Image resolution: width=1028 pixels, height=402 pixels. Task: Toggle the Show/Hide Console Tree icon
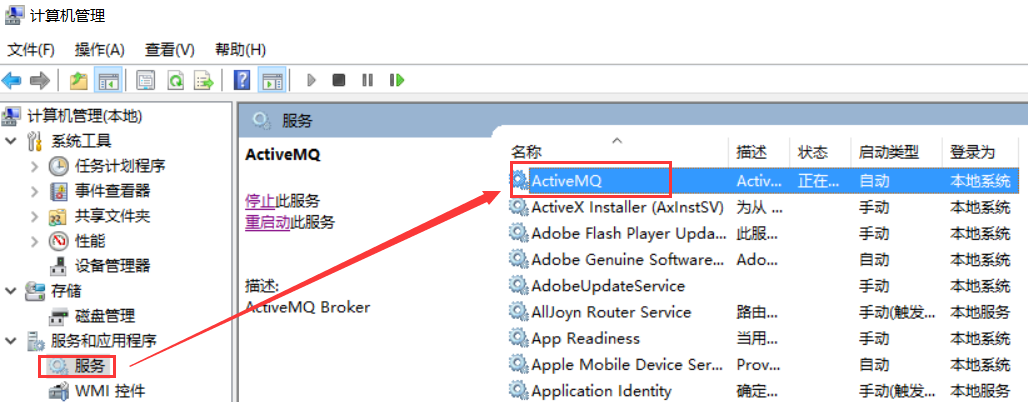(x=108, y=81)
